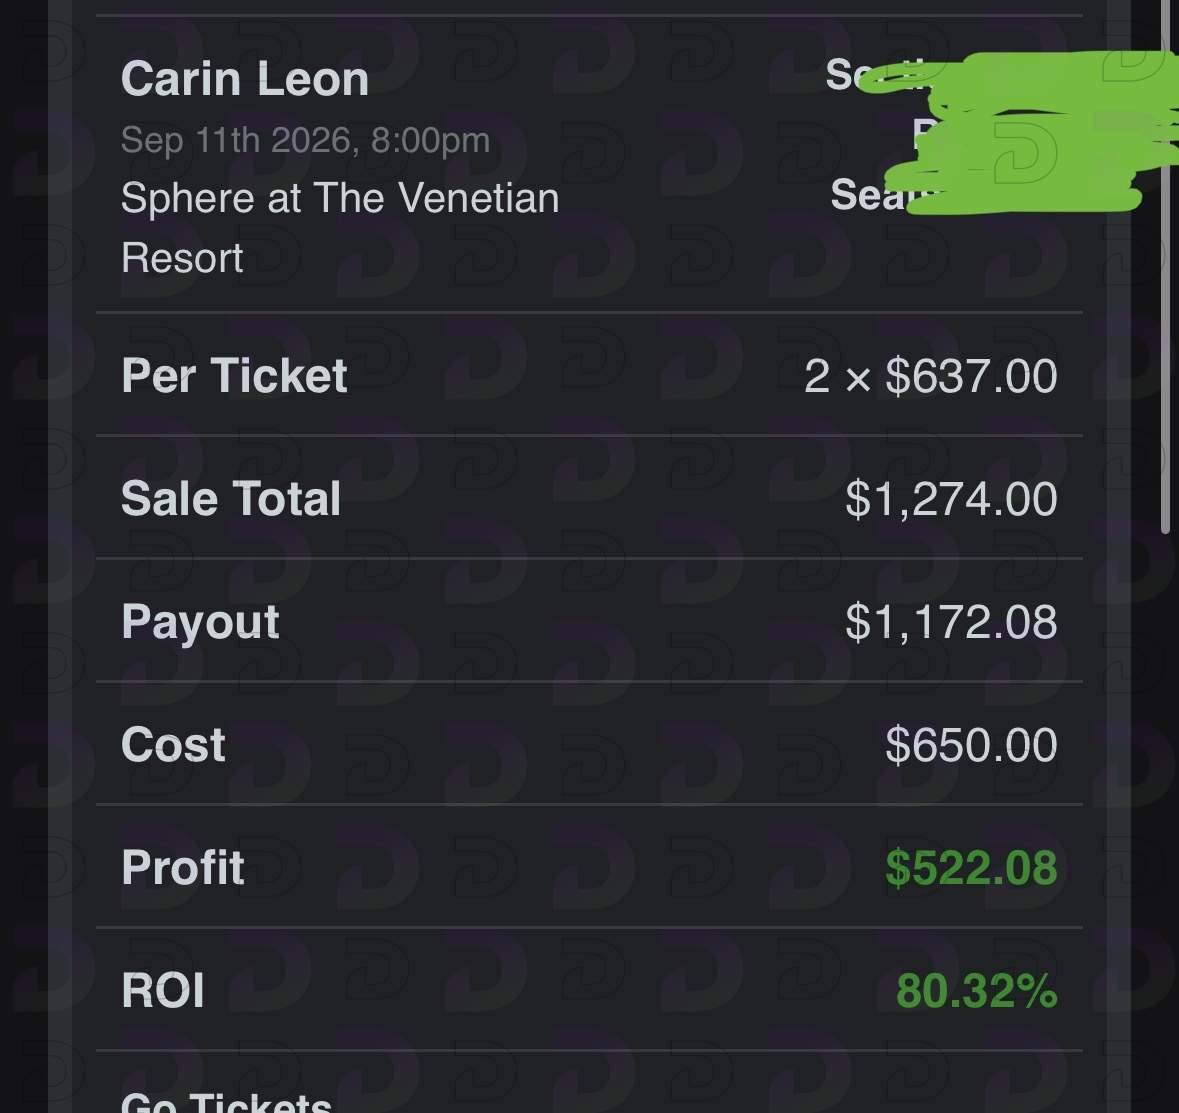The width and height of the screenshot is (1179, 1113).
Task: Select the Sale Total row label
Action: coord(231,499)
